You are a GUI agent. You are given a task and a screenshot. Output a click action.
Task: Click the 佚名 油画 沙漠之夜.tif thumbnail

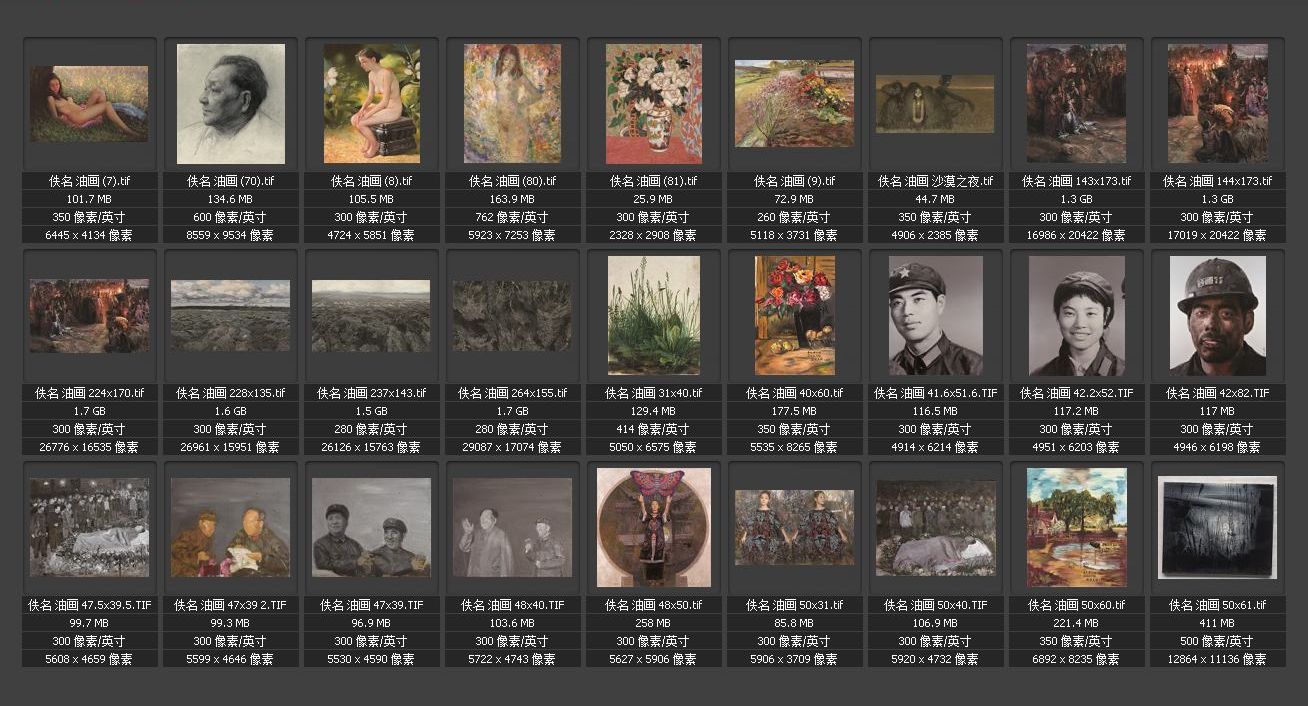935,104
